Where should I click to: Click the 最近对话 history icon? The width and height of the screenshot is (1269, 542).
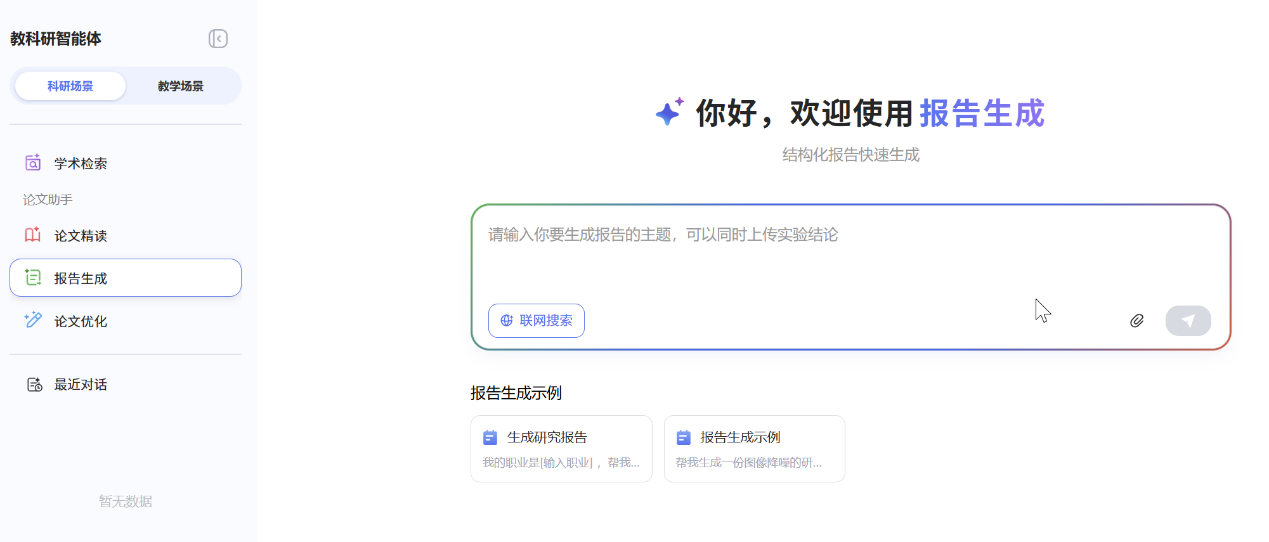coord(34,385)
